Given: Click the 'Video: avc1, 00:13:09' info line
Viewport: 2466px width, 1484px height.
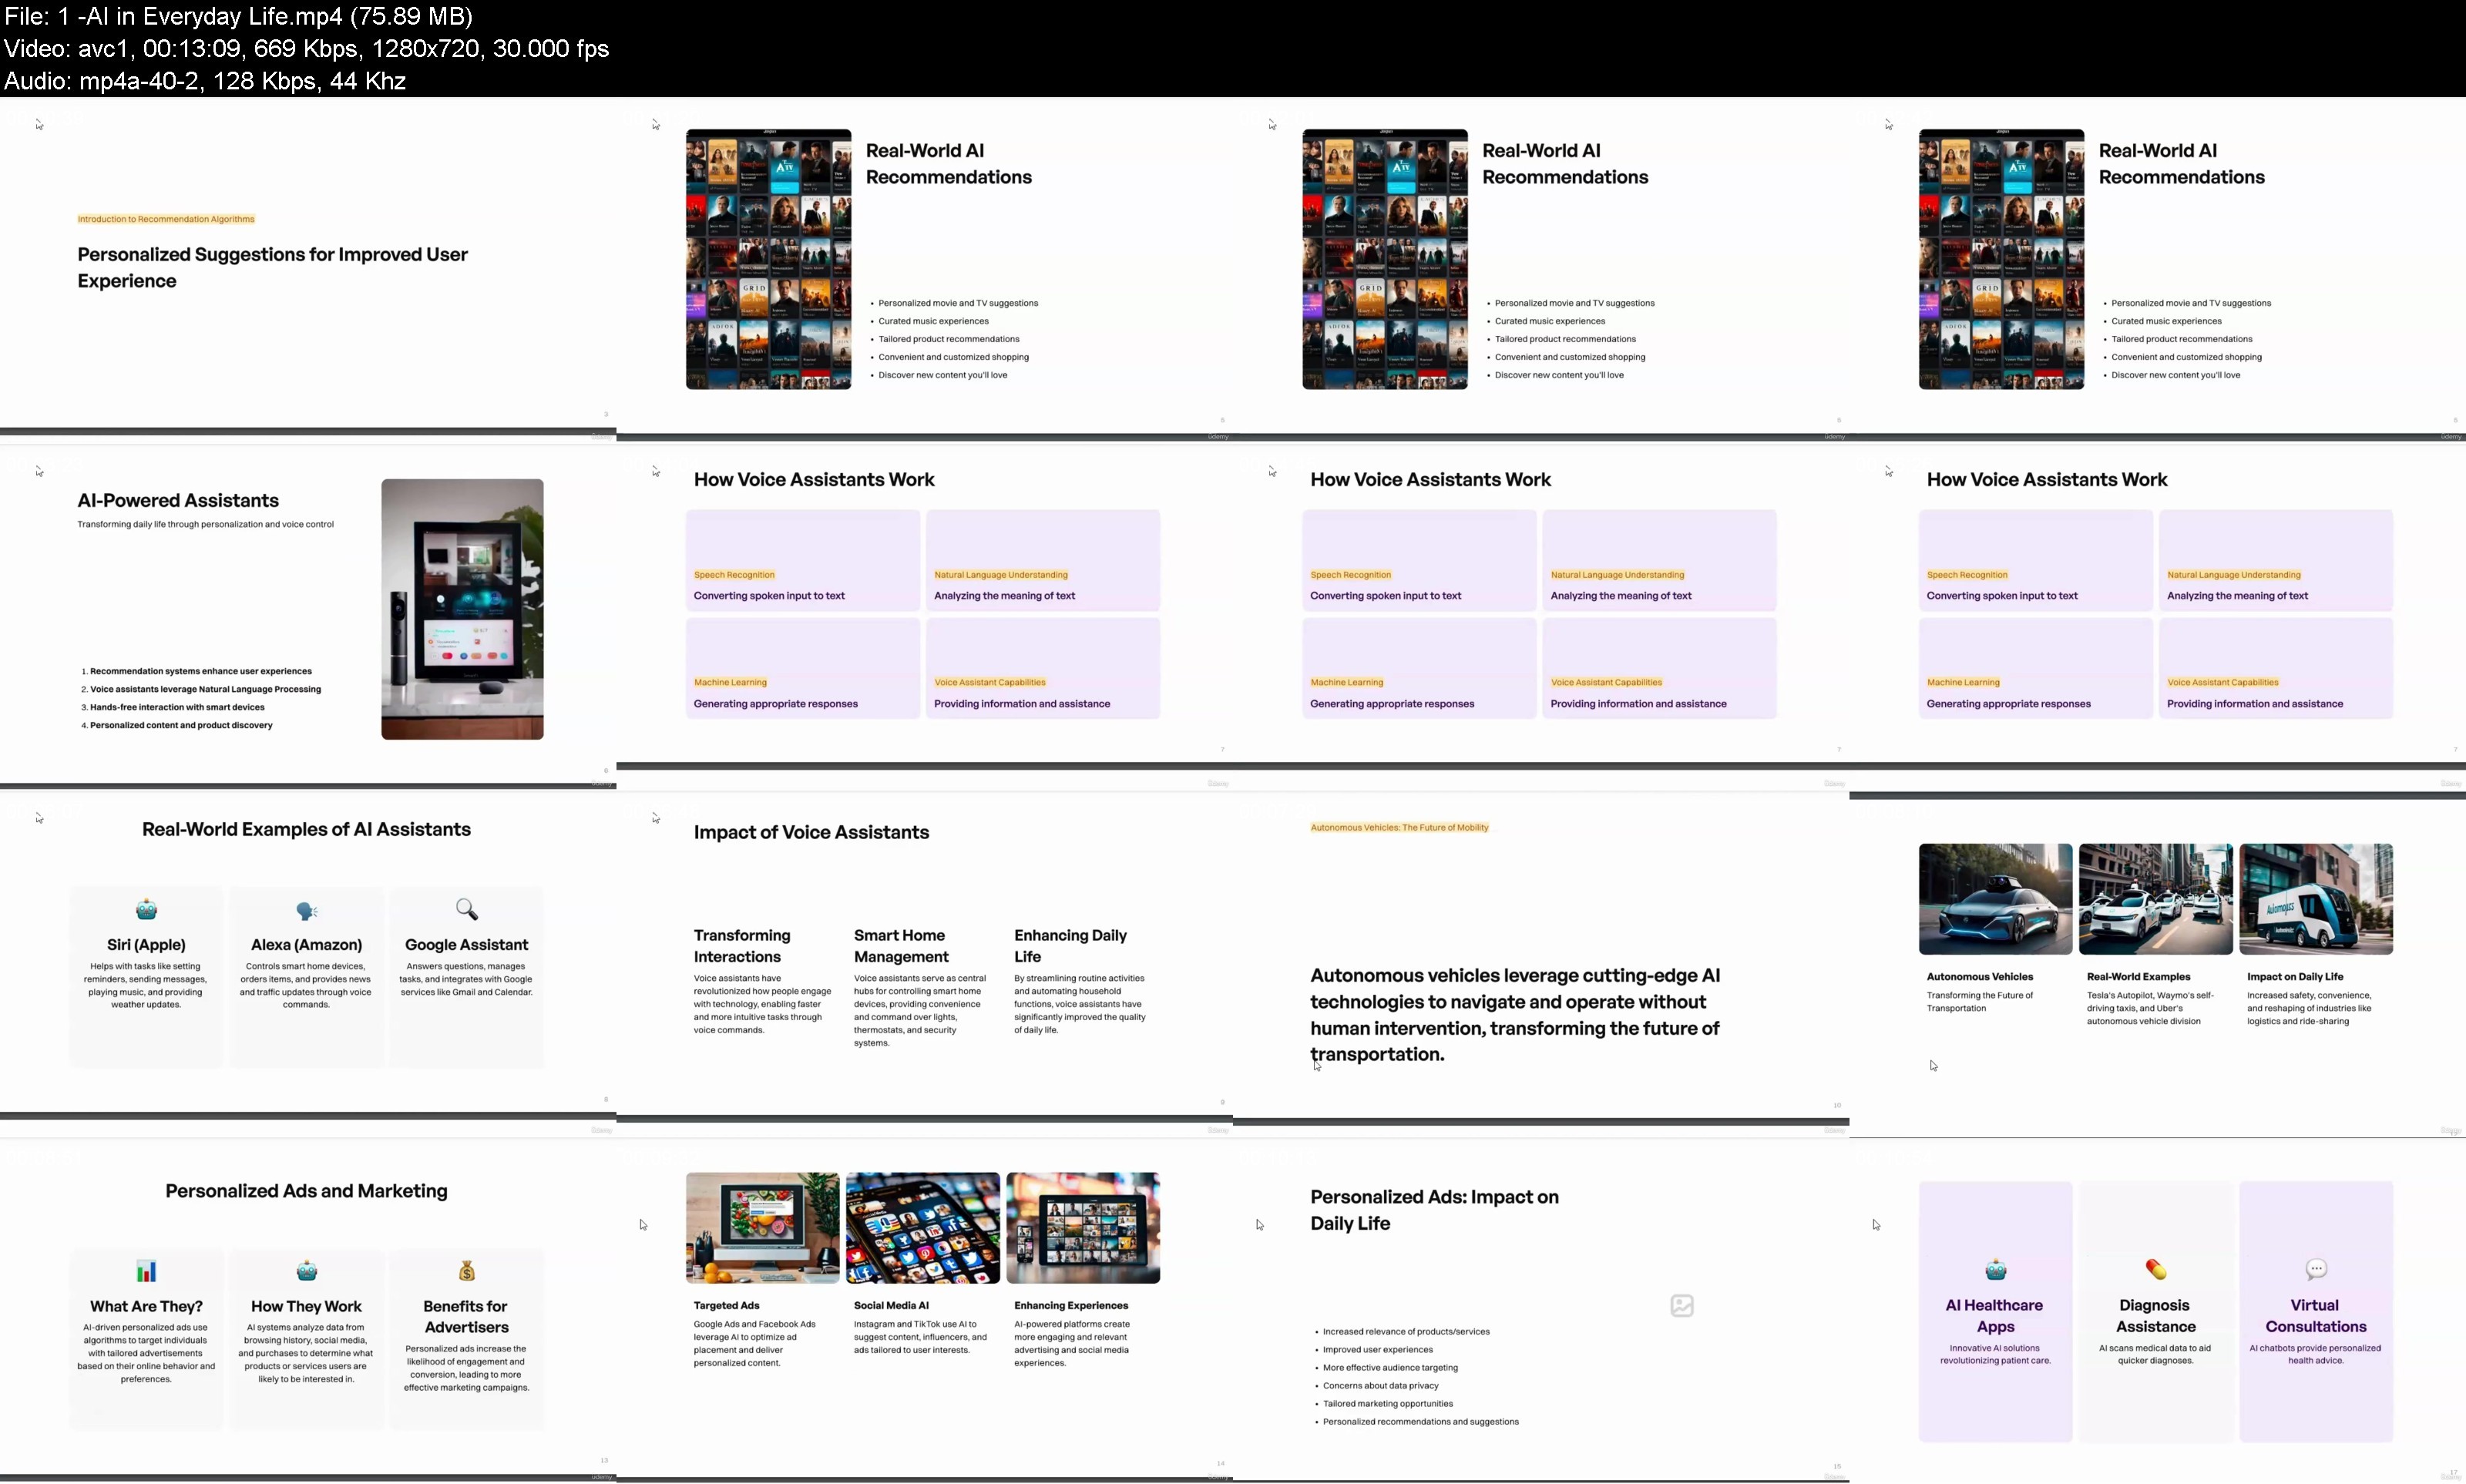Looking at the screenshot, I should pos(306,48).
